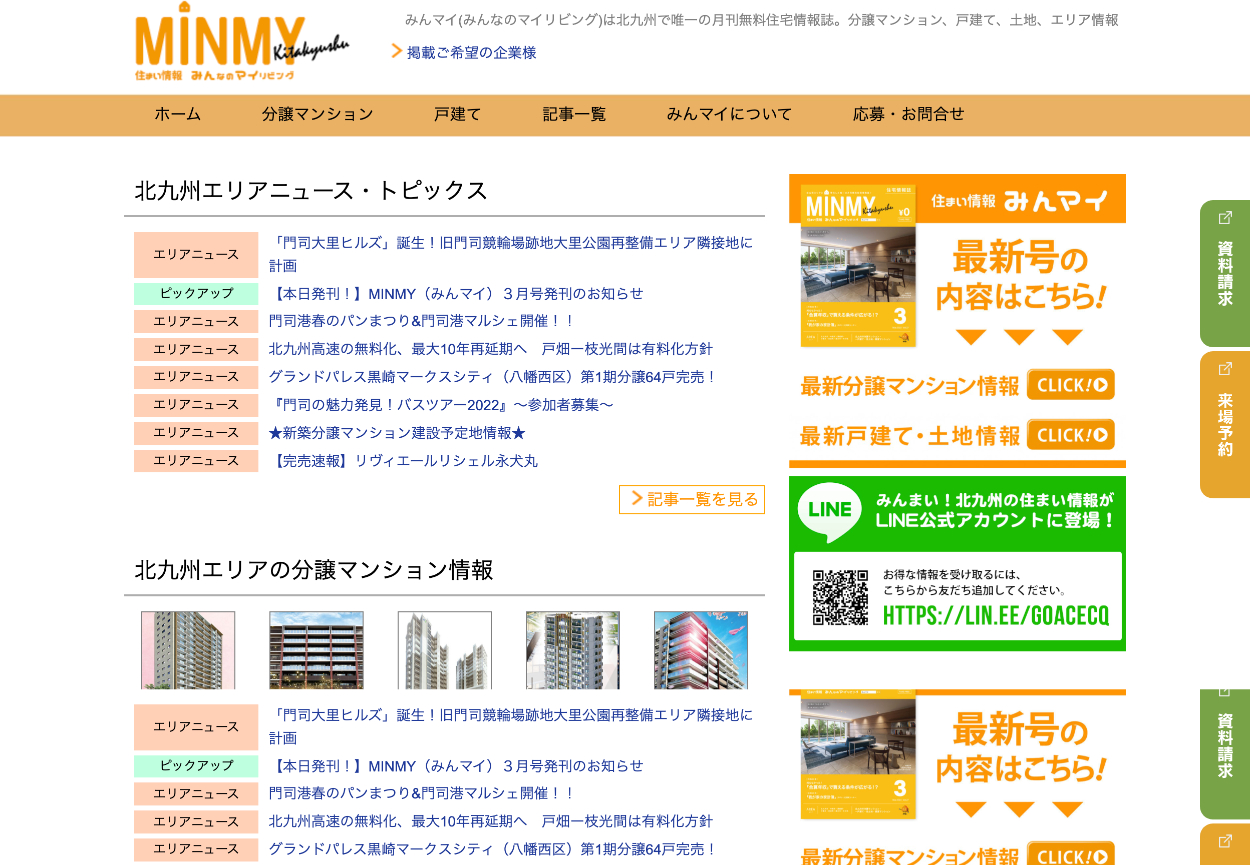Click the 北九州エリアの分譲マンション情報 heading
This screenshot has width=1250, height=865.
click(x=314, y=570)
